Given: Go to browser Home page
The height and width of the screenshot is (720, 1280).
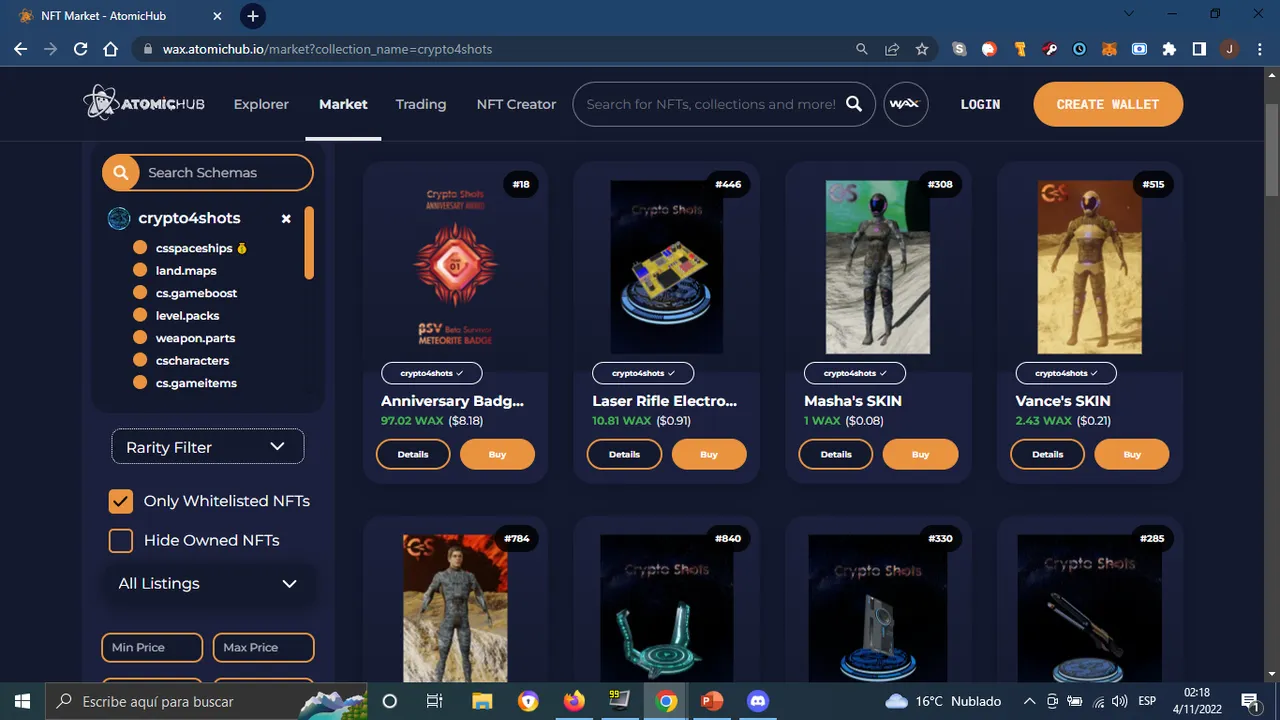Looking at the screenshot, I should click(x=111, y=49).
